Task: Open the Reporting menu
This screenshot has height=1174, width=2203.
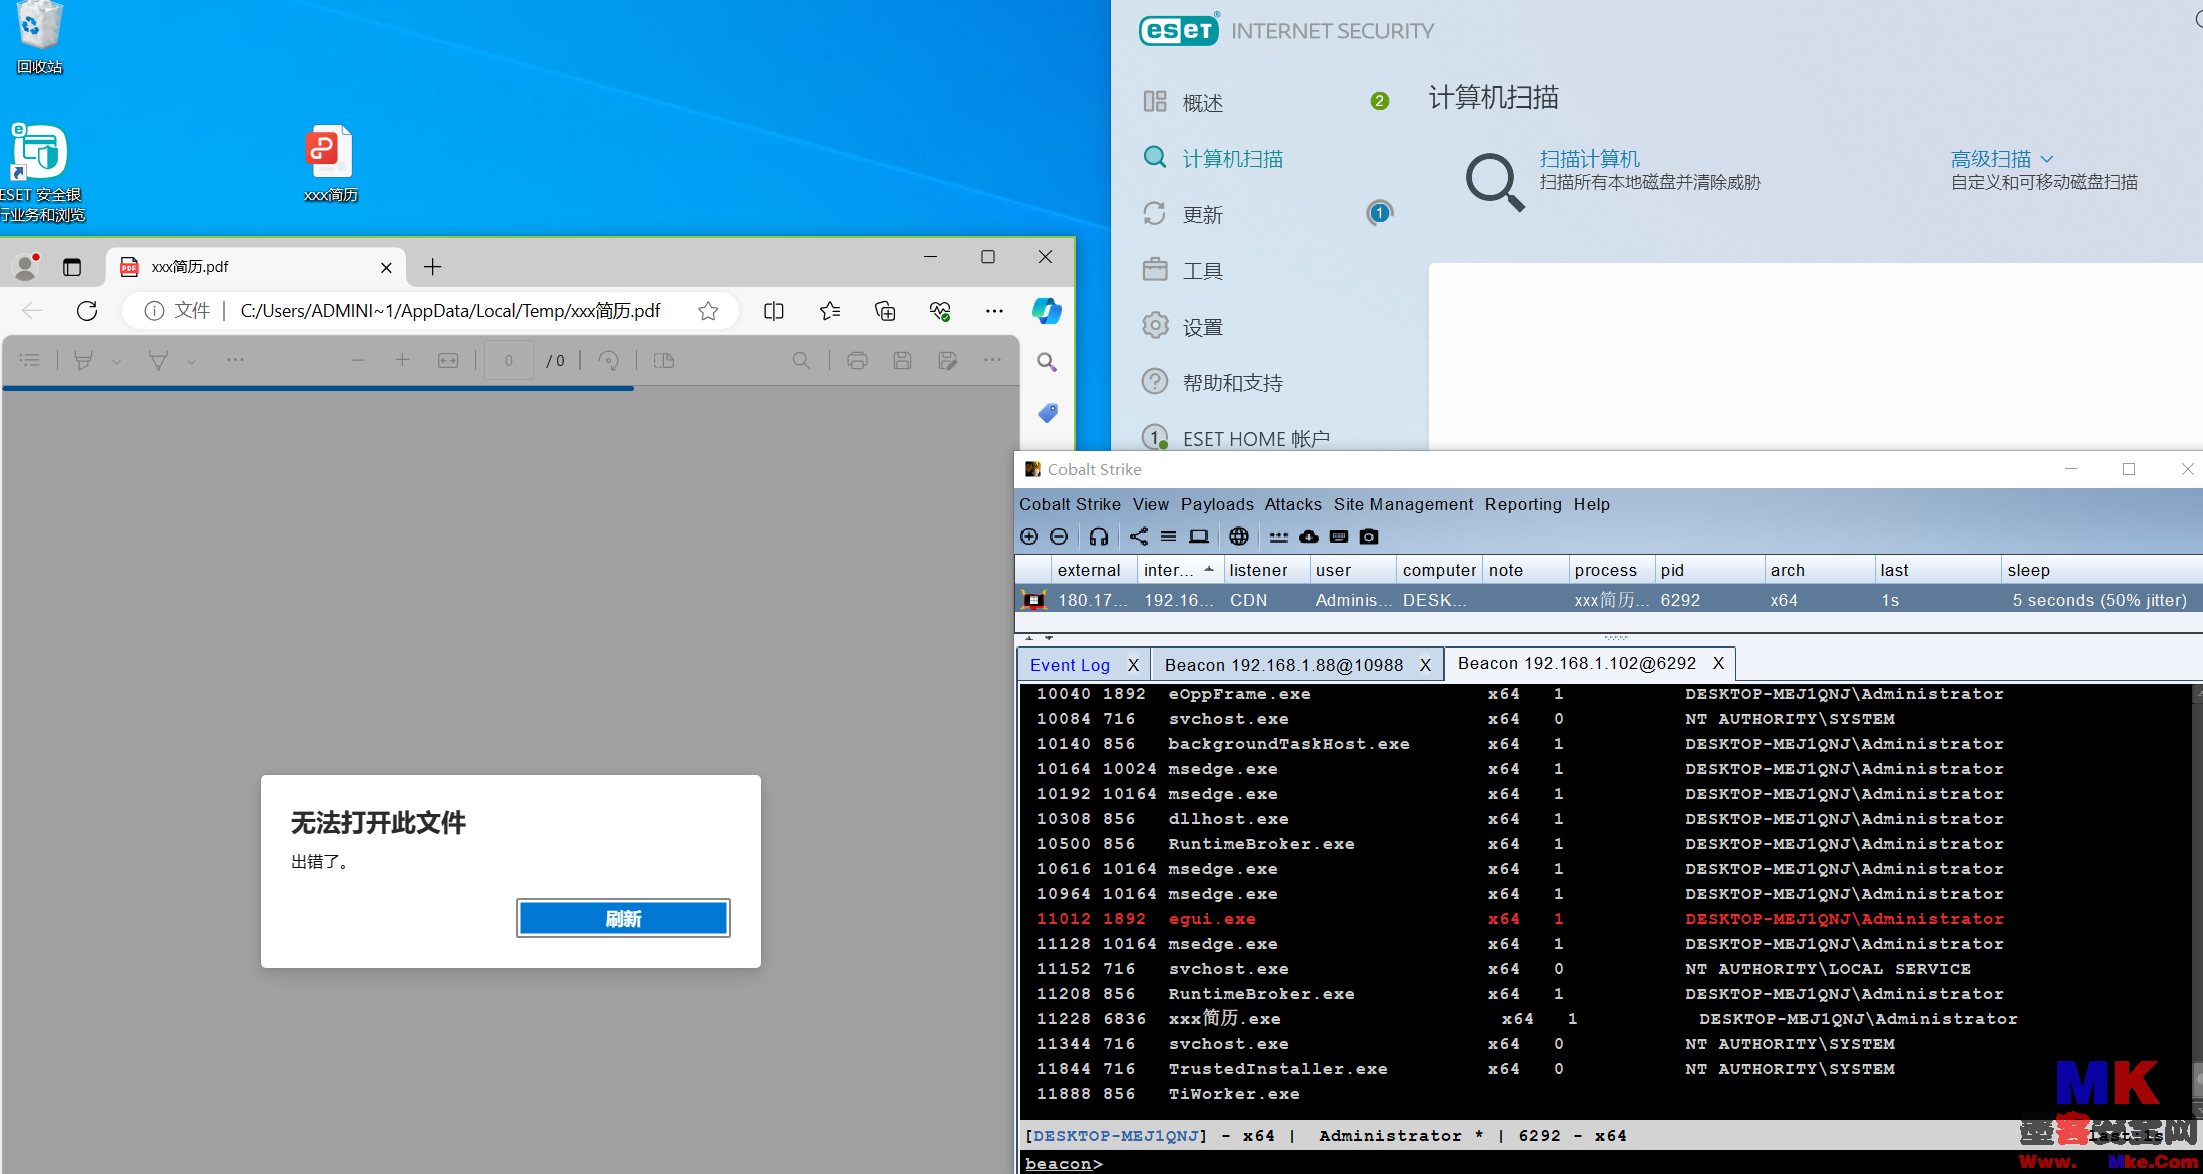Action: click(1522, 504)
